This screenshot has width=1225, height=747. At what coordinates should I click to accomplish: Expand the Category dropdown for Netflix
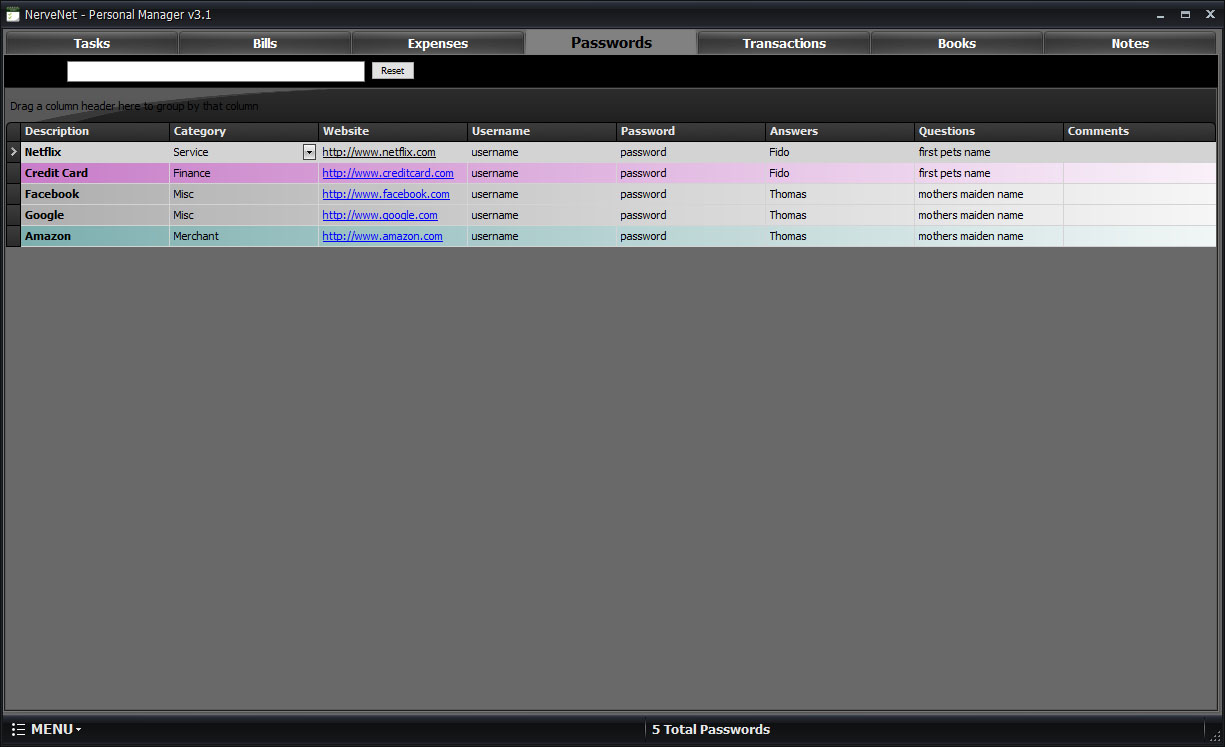click(x=309, y=152)
